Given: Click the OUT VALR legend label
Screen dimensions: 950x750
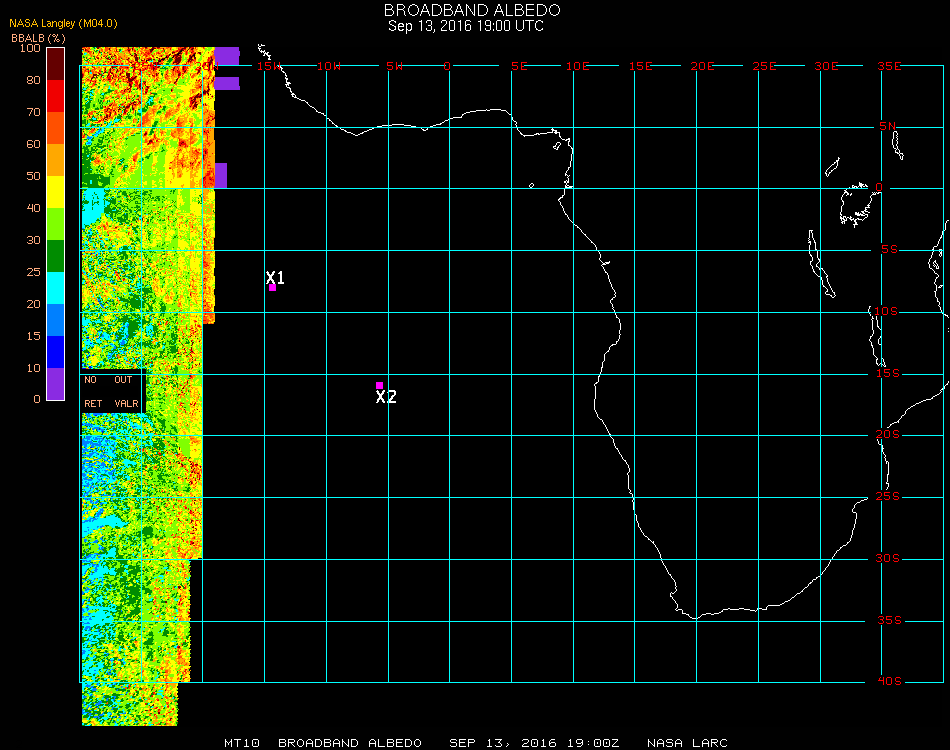Looking at the screenshot, I should pos(125,392).
